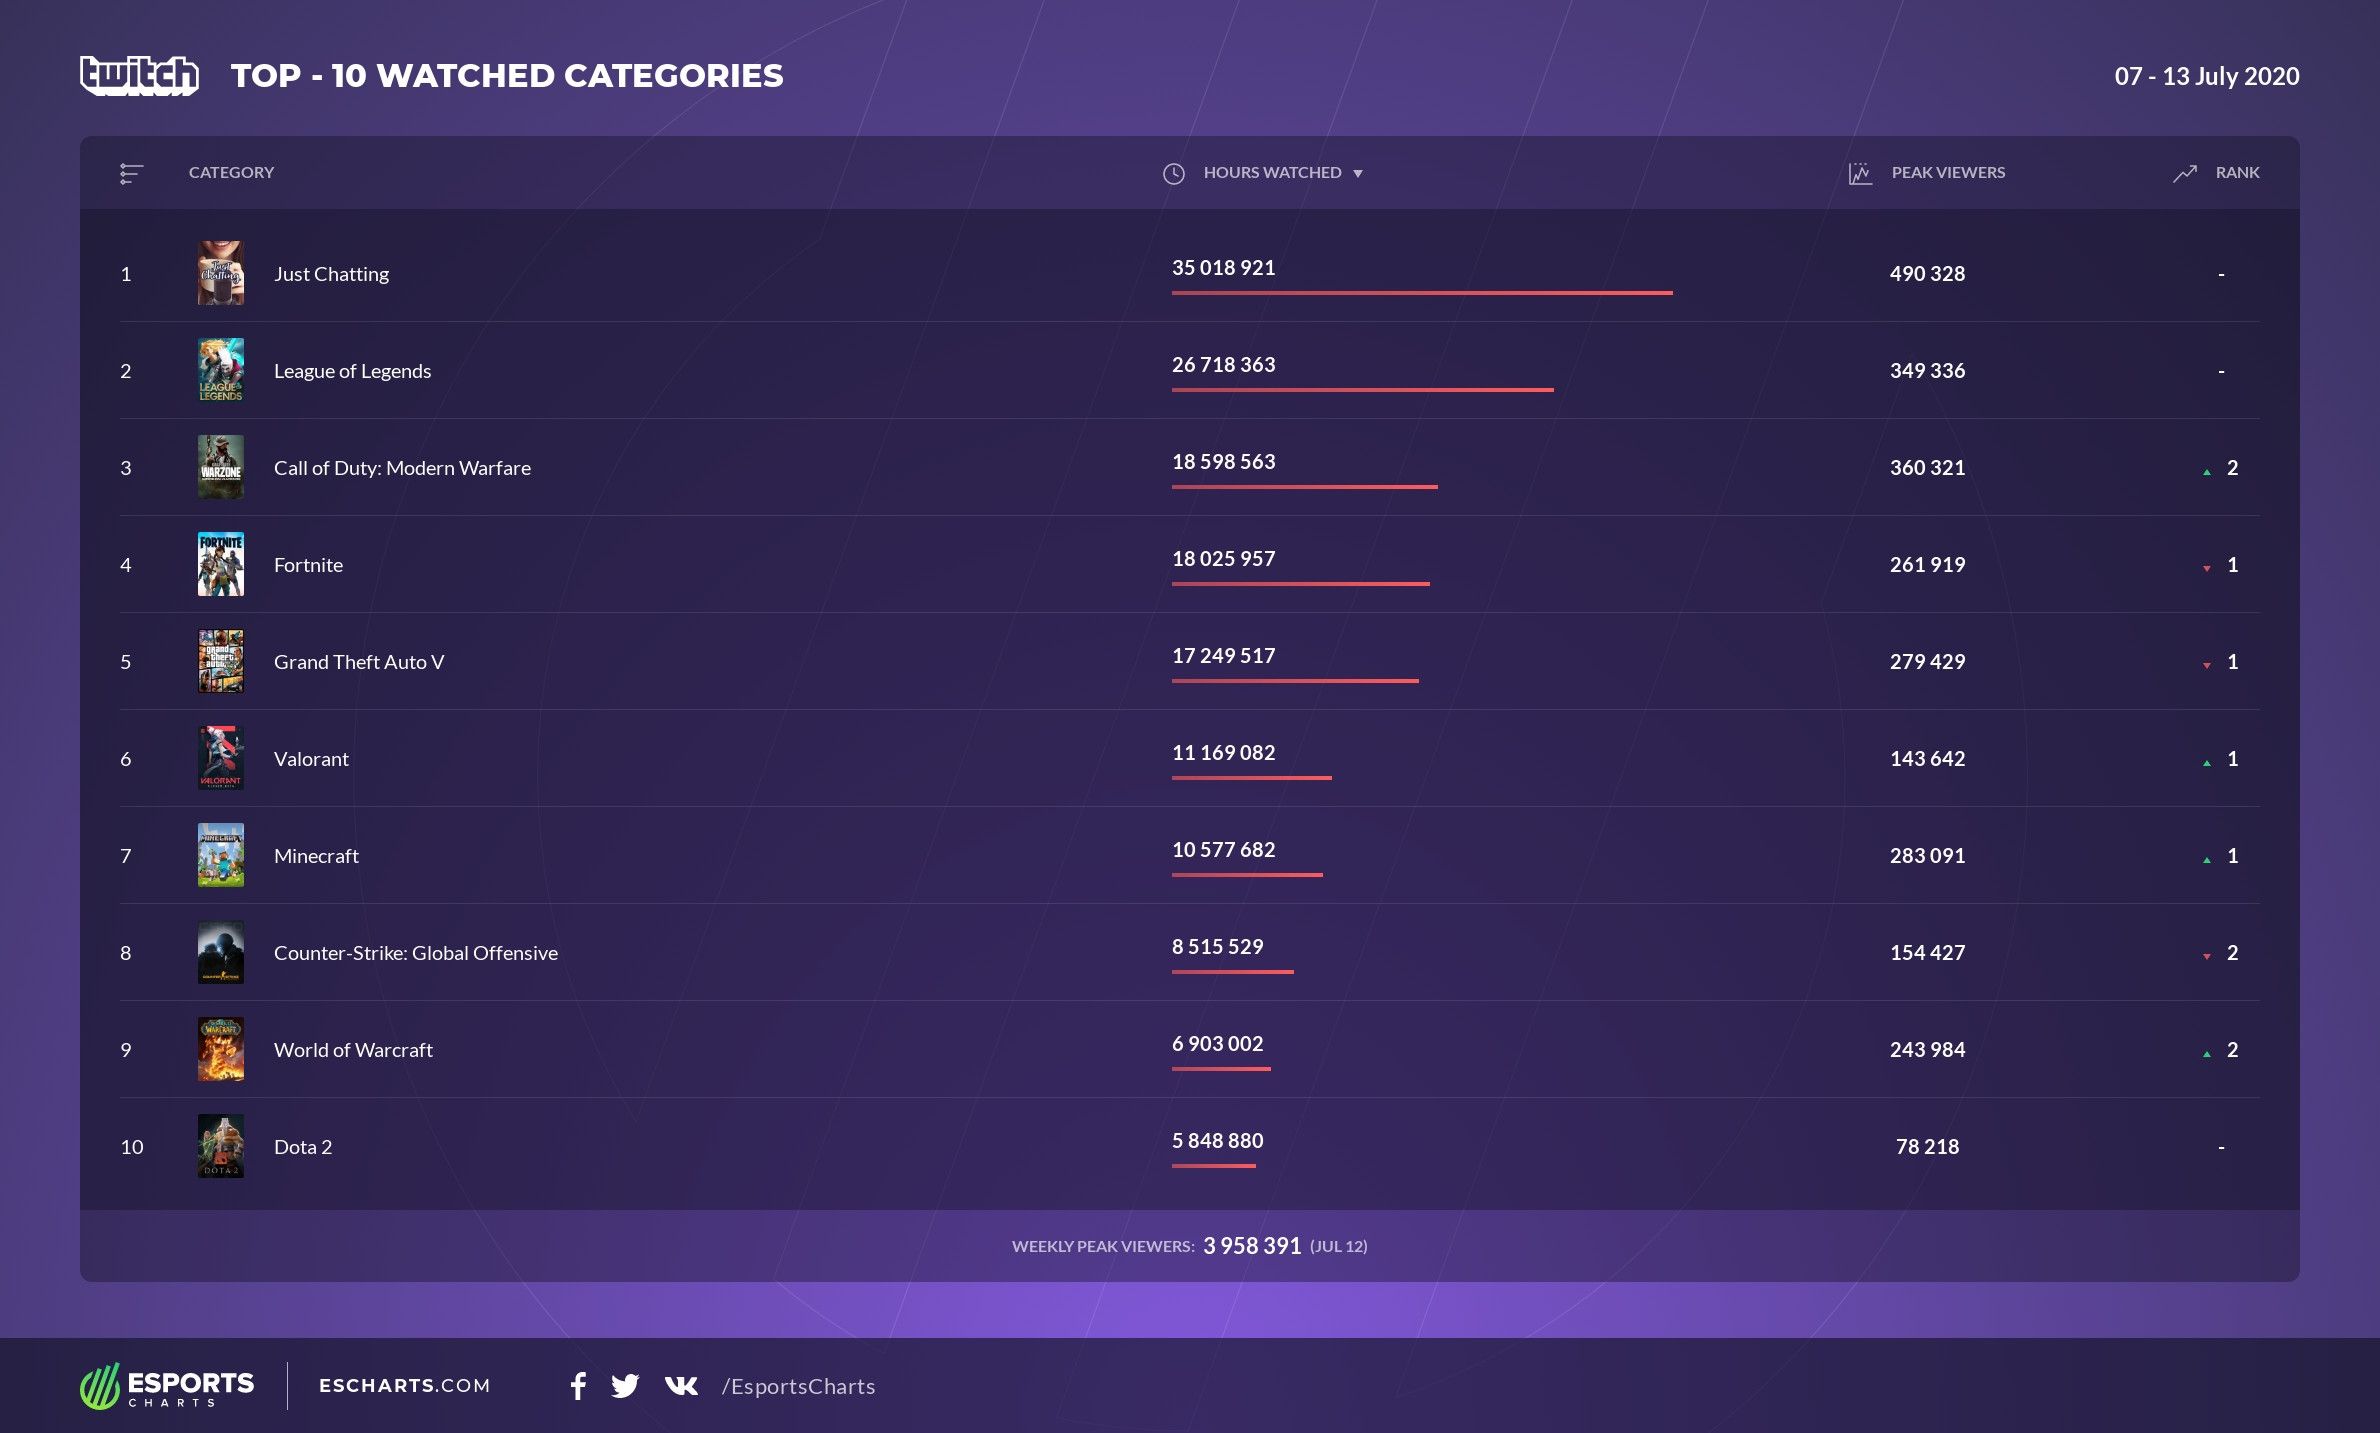Click the weekly peak viewers 3 958 391
This screenshot has height=1433, width=2380.
pyautogui.click(x=1252, y=1246)
